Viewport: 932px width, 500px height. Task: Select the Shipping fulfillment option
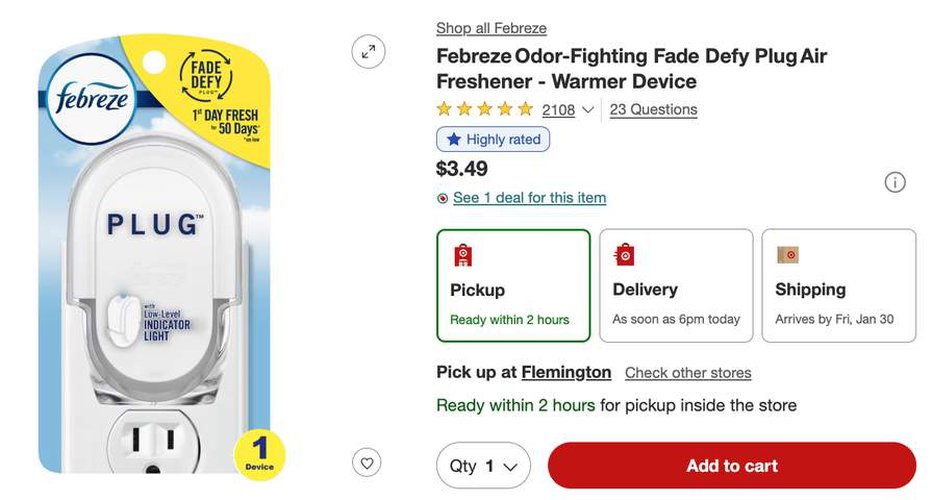[838, 286]
